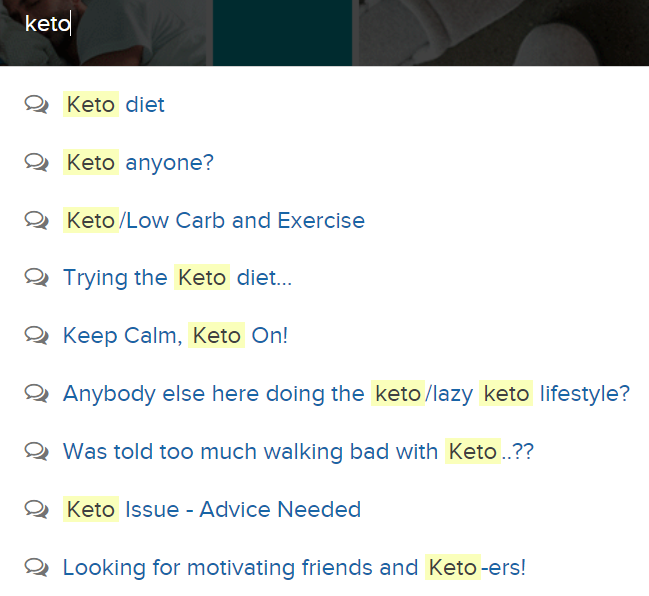Click the dark teal banner panel at top
The width and height of the screenshot is (649, 596).
pyautogui.click(x=282, y=33)
